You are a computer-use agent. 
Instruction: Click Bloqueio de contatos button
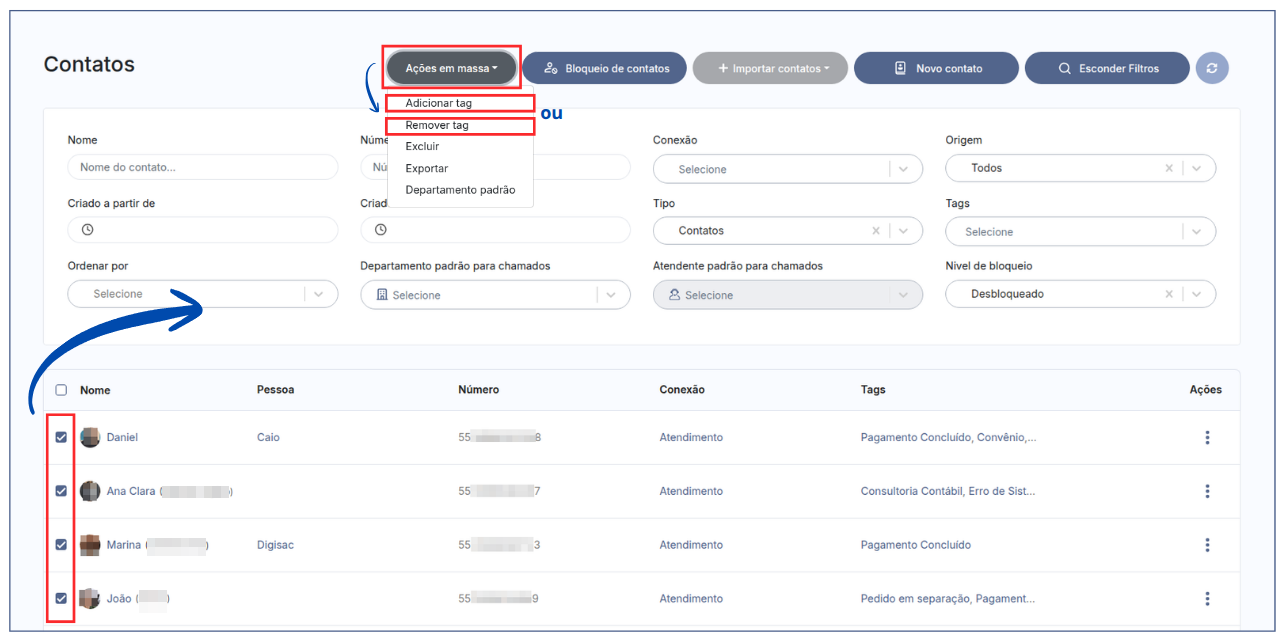click(604, 68)
